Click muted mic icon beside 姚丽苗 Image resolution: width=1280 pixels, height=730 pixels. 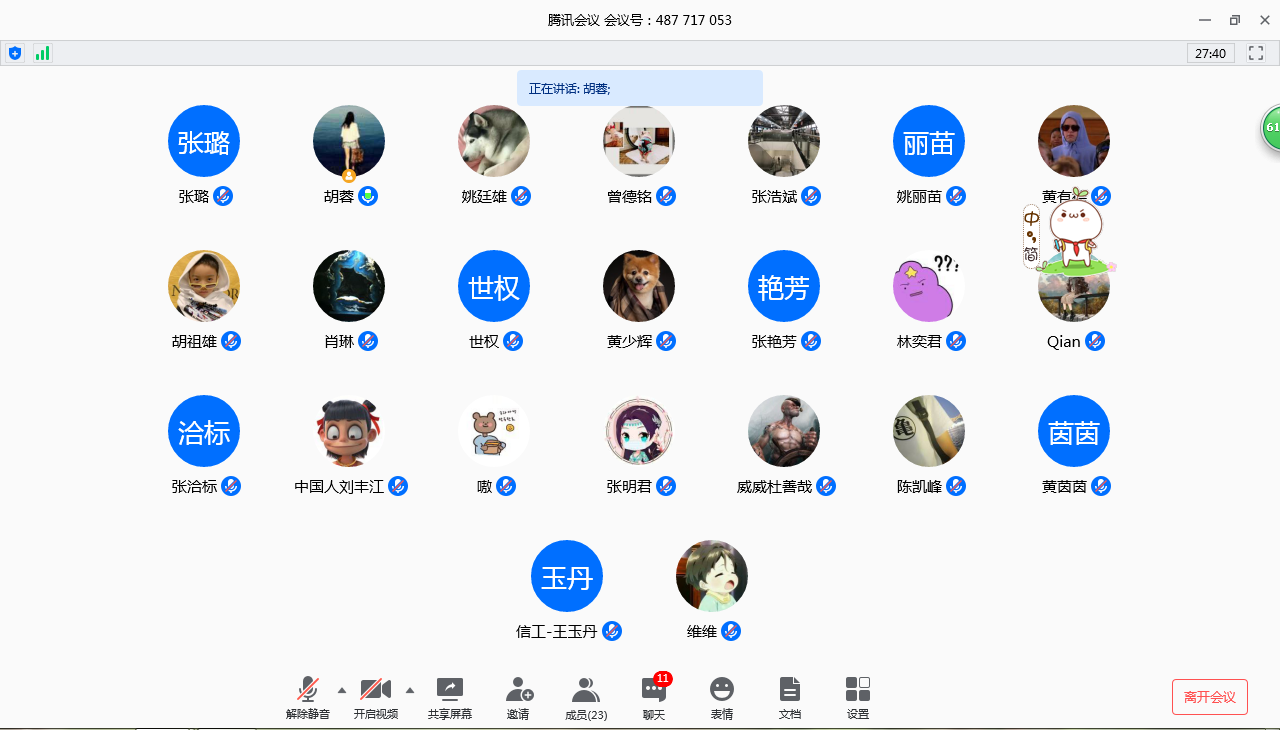(x=956, y=196)
